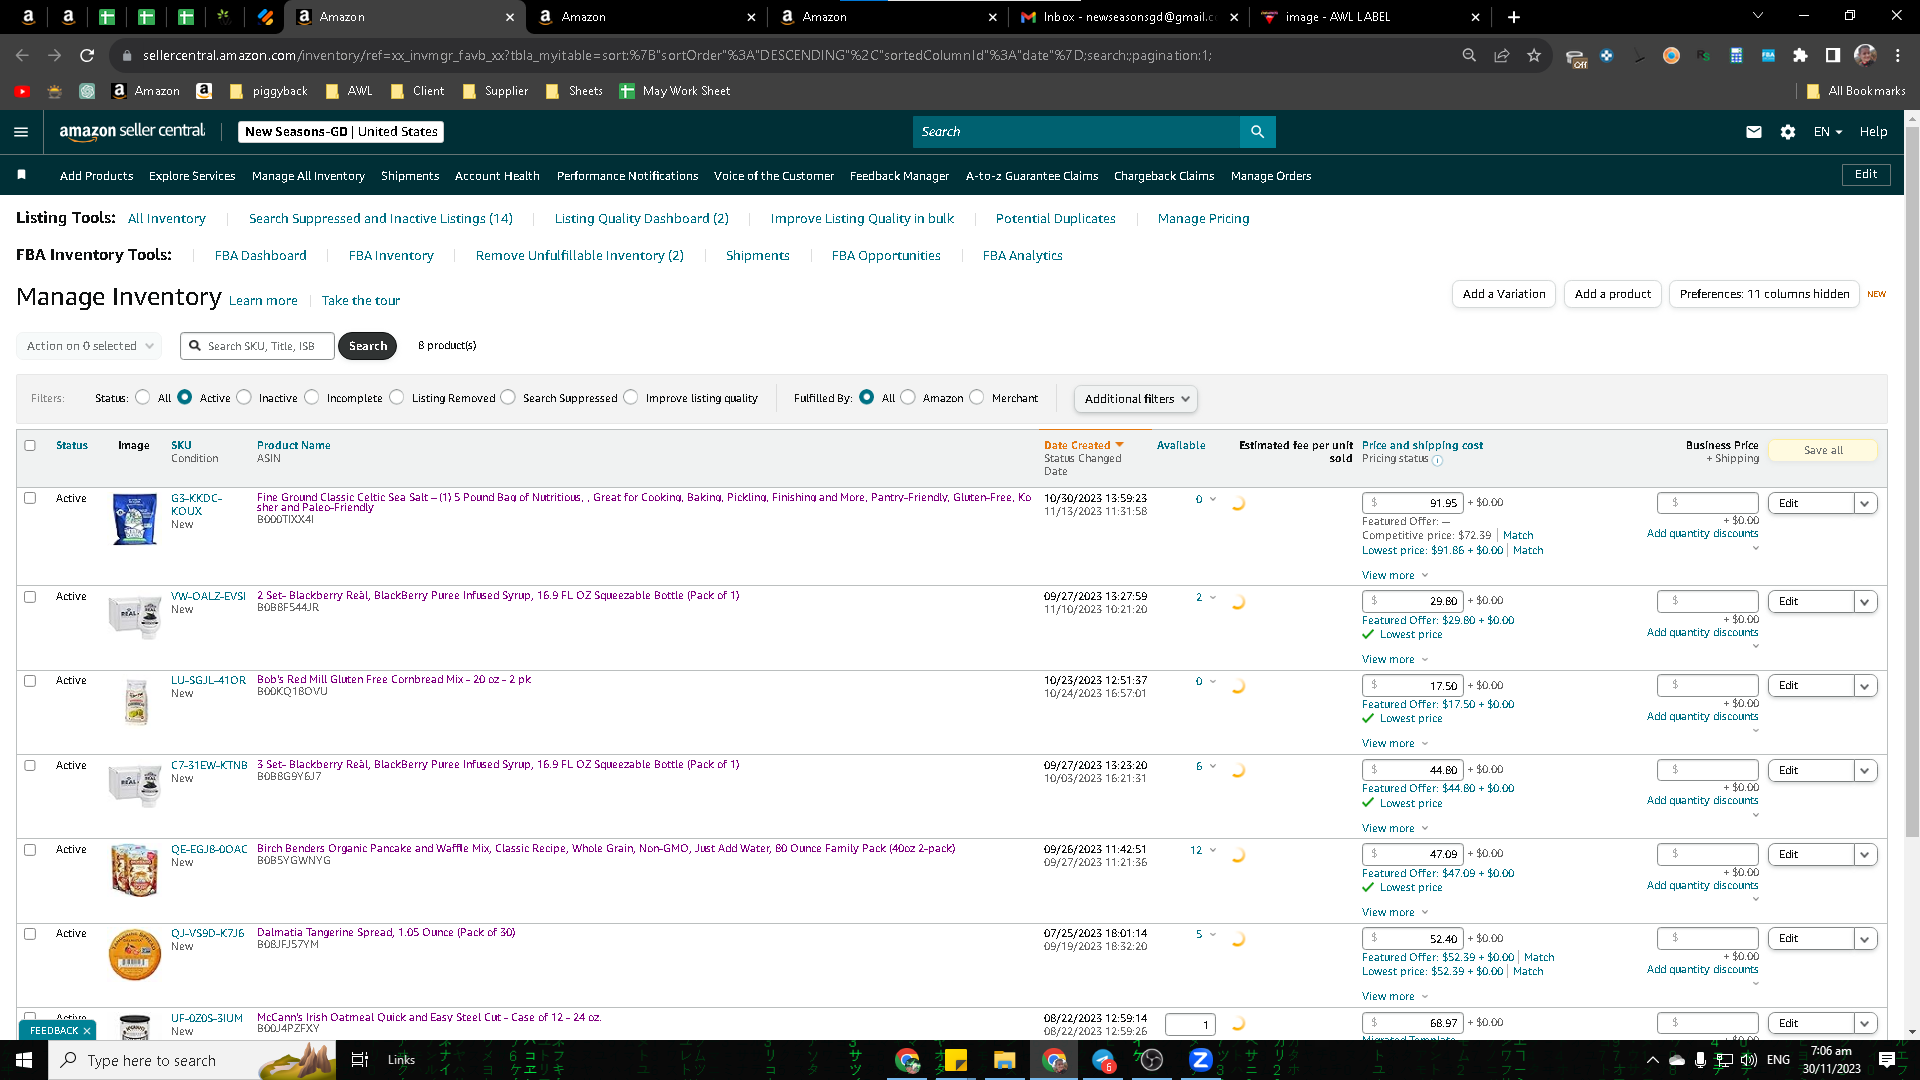
Task: Open Manage All Inventory in nav bar
Action: coord(308,176)
